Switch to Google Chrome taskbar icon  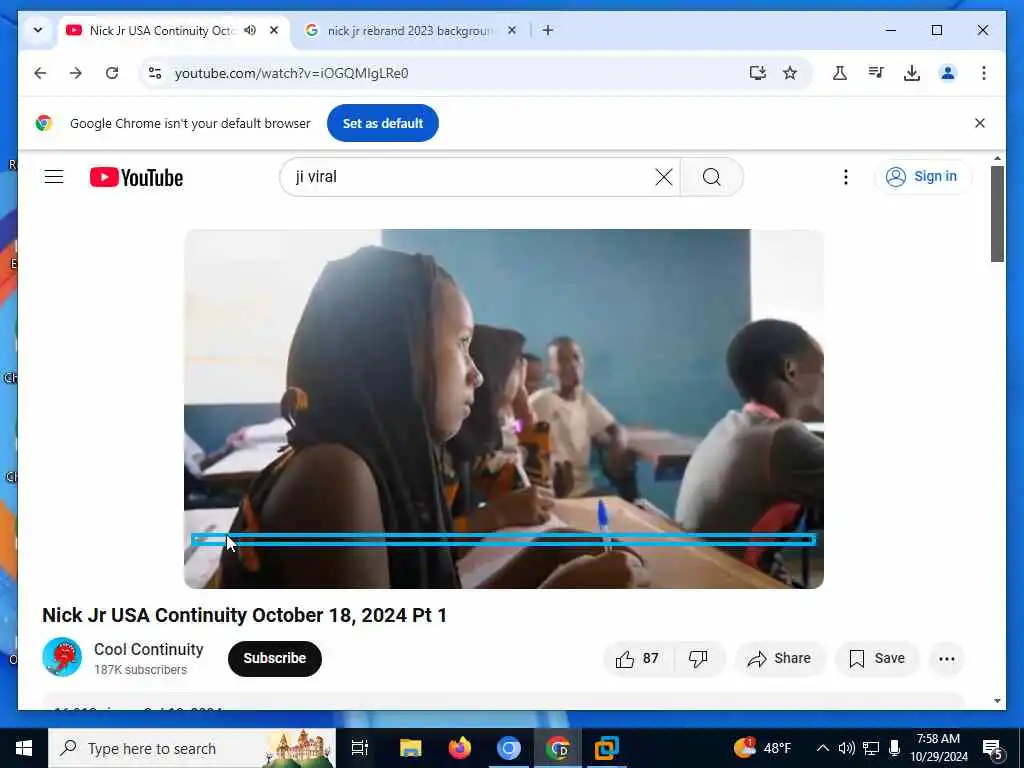(558, 748)
